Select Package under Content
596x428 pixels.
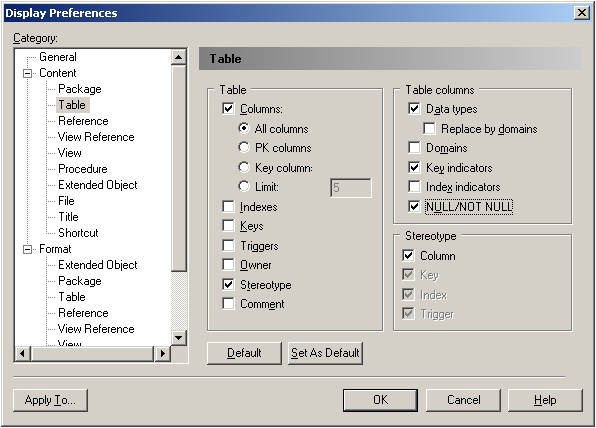[79, 89]
